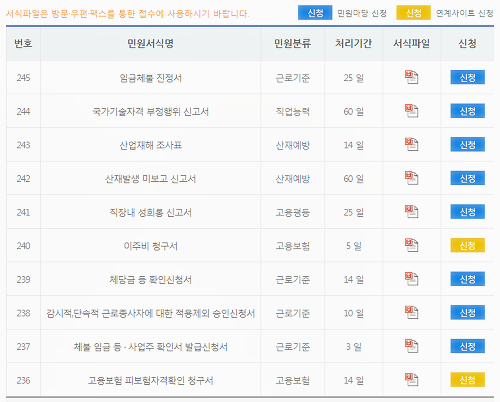The width and height of the screenshot is (500, 402).
Task: Click the orange notice about 서식파일 usage
Action: 127,14
